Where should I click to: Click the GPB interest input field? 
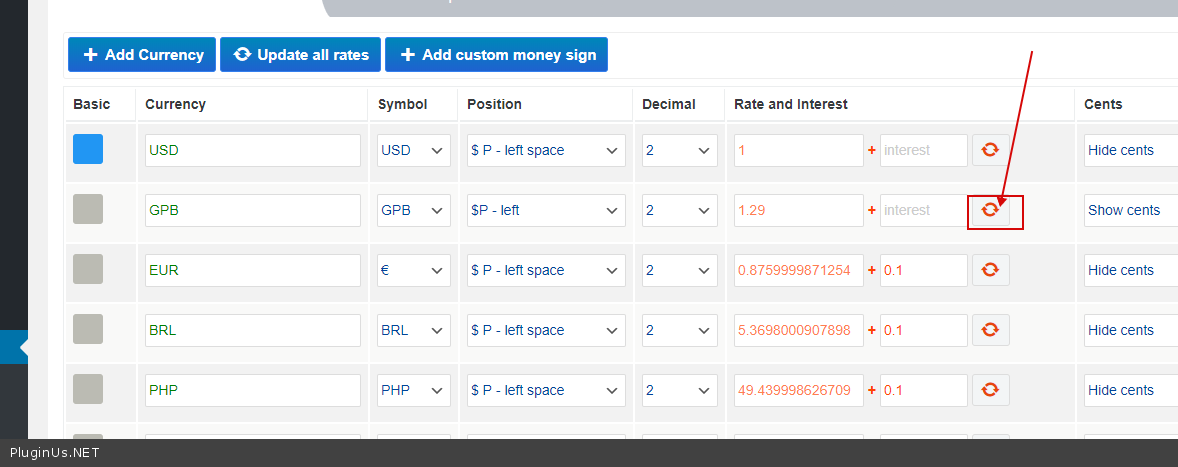coord(923,210)
